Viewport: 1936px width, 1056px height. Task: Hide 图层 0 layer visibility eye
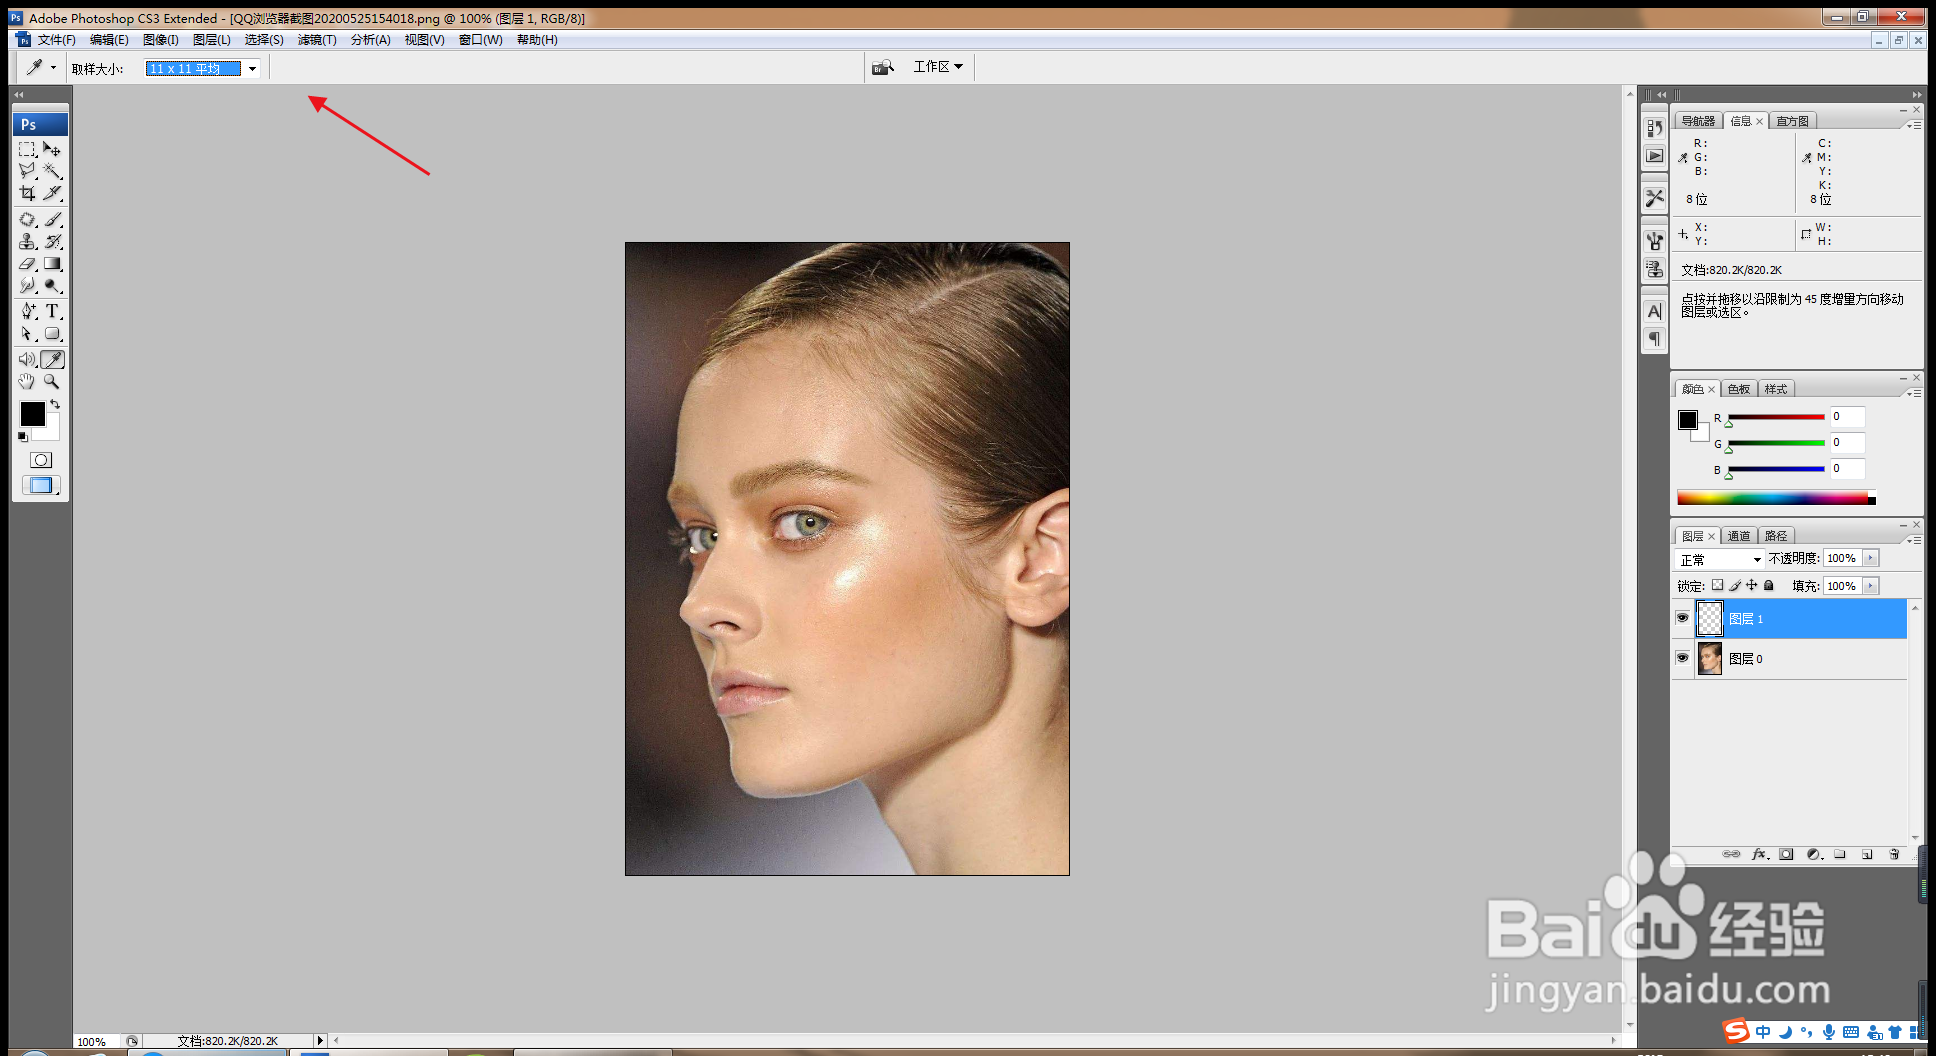pos(1682,658)
